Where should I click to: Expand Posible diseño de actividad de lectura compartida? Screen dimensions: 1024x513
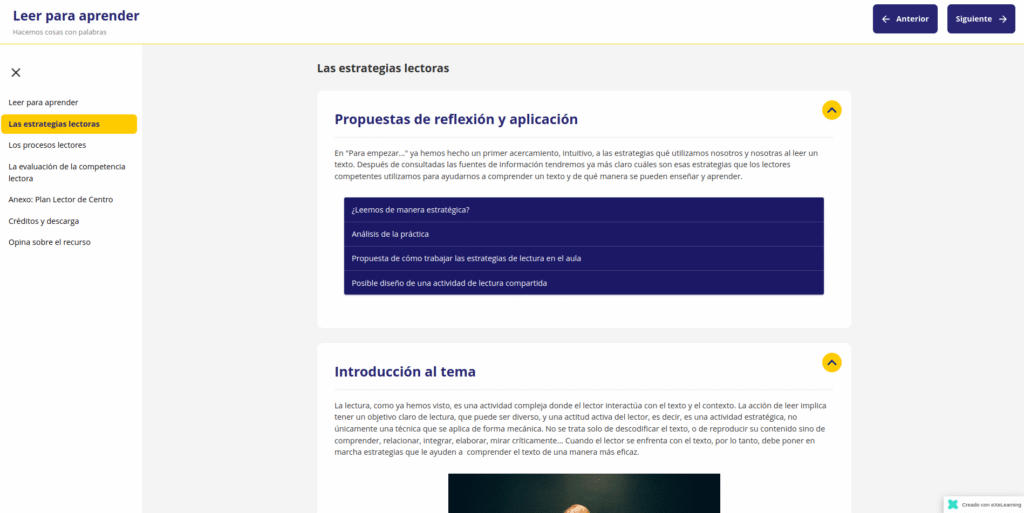tap(583, 283)
